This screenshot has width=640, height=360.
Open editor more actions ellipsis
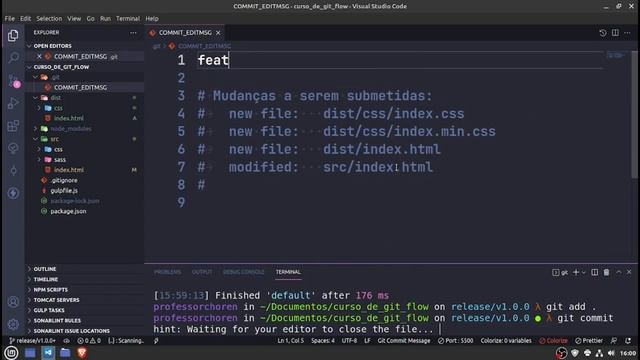(x=627, y=33)
